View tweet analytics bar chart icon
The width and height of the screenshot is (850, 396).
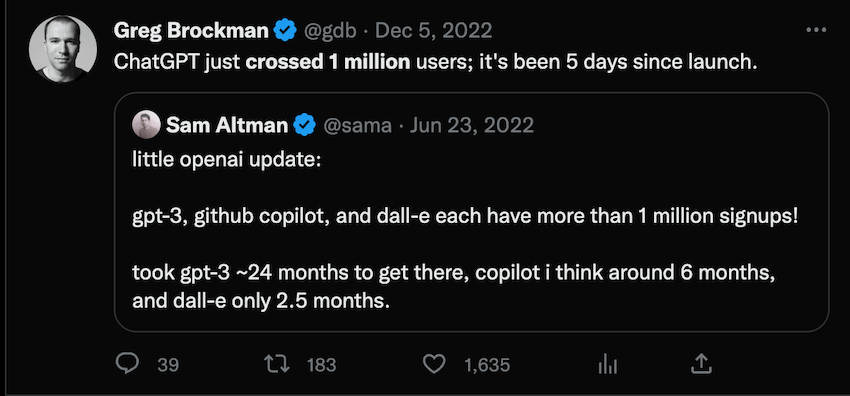point(608,365)
